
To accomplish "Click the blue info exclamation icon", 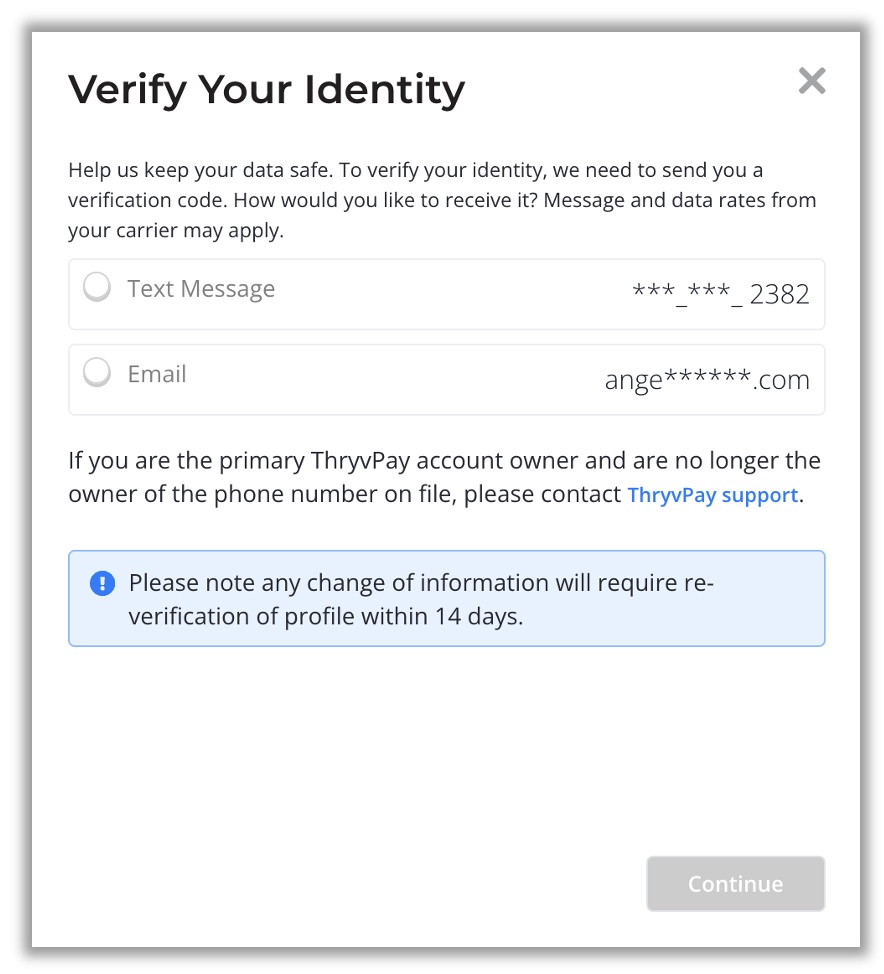I will pyautogui.click(x=102, y=583).
